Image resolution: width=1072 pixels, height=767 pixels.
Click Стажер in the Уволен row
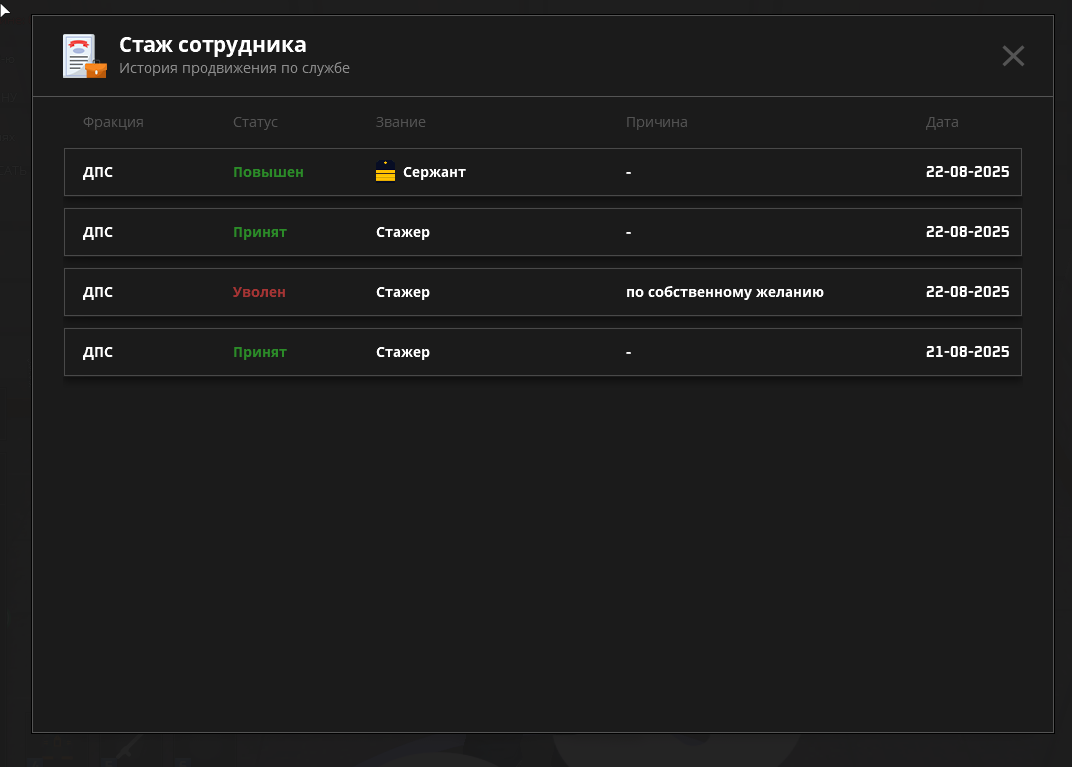[403, 292]
